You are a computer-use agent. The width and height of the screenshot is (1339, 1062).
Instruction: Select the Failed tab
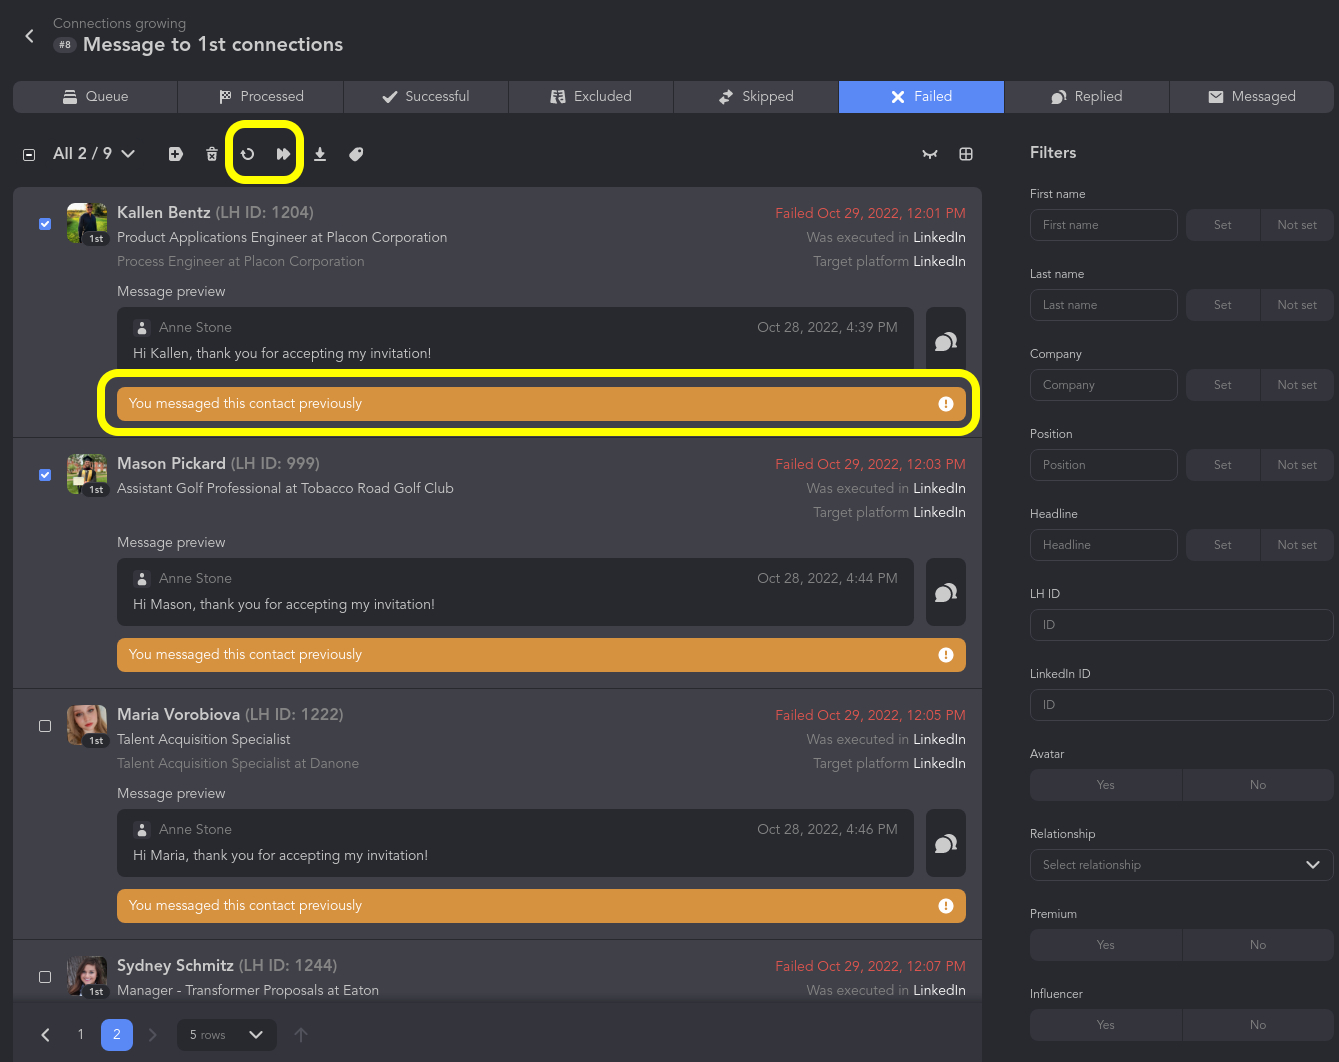pos(921,97)
